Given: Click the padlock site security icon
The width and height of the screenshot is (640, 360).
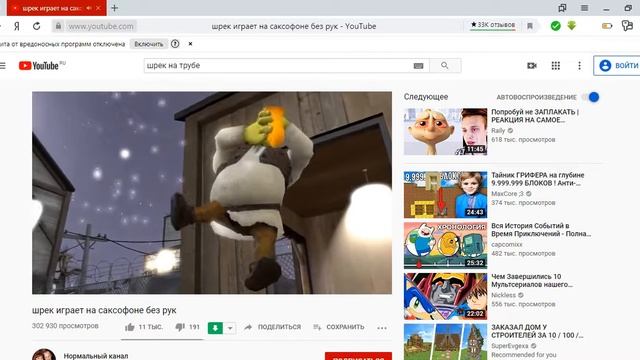Looking at the screenshot, I should [x=58, y=26].
